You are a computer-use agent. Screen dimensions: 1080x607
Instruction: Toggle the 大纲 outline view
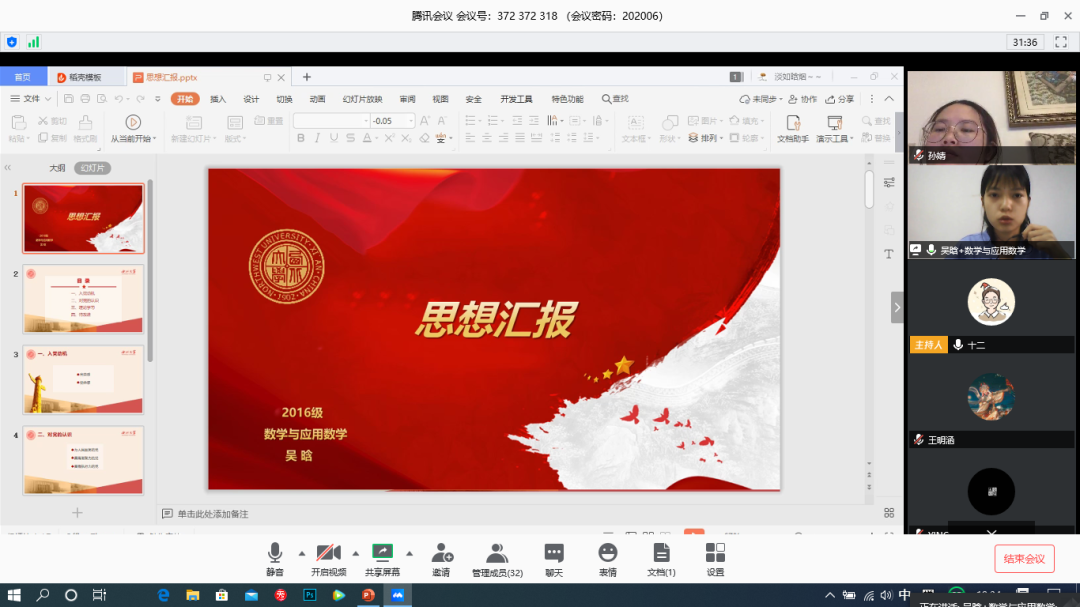[x=58, y=168]
